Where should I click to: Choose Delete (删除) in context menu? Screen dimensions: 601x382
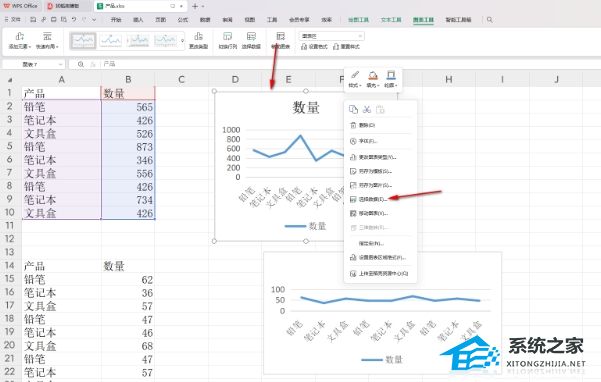coord(380,125)
